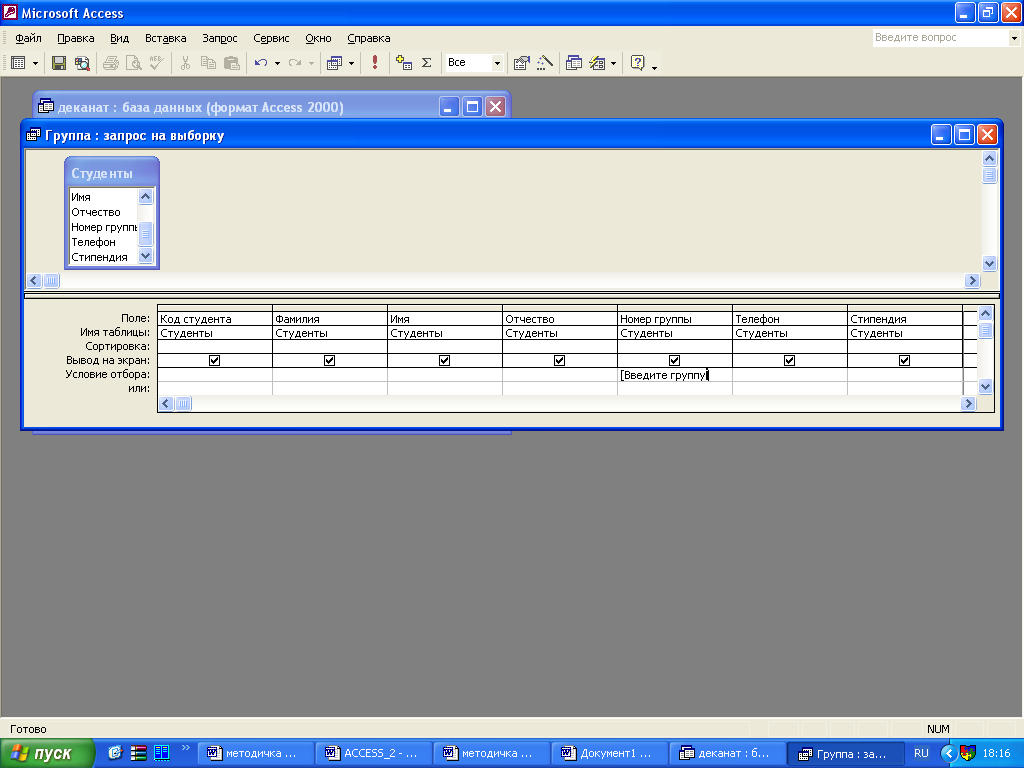Viewport: 1024px width, 768px height.
Task: Open the View type dropdown arrow
Action: [35, 63]
